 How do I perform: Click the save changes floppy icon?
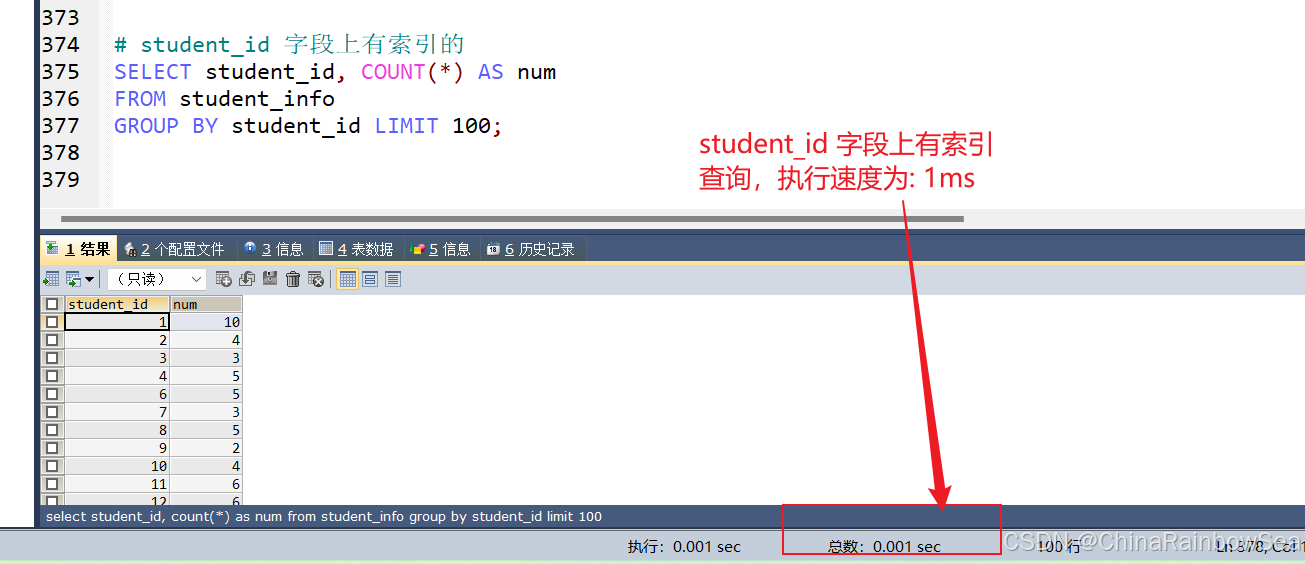tap(270, 279)
